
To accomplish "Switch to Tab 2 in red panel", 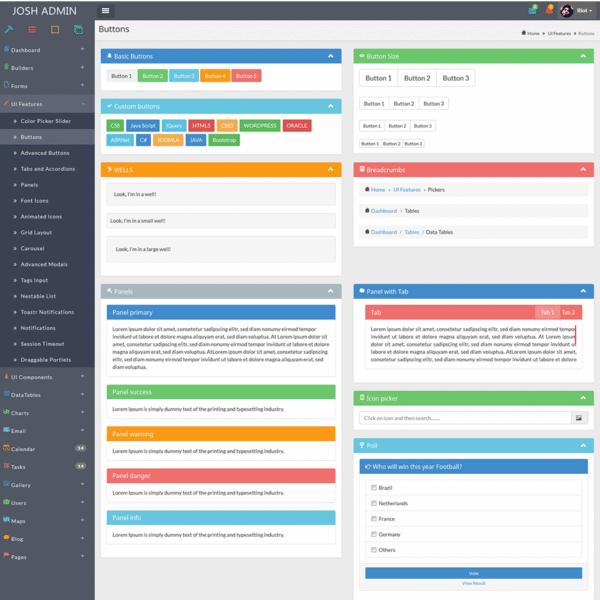I will pos(568,312).
